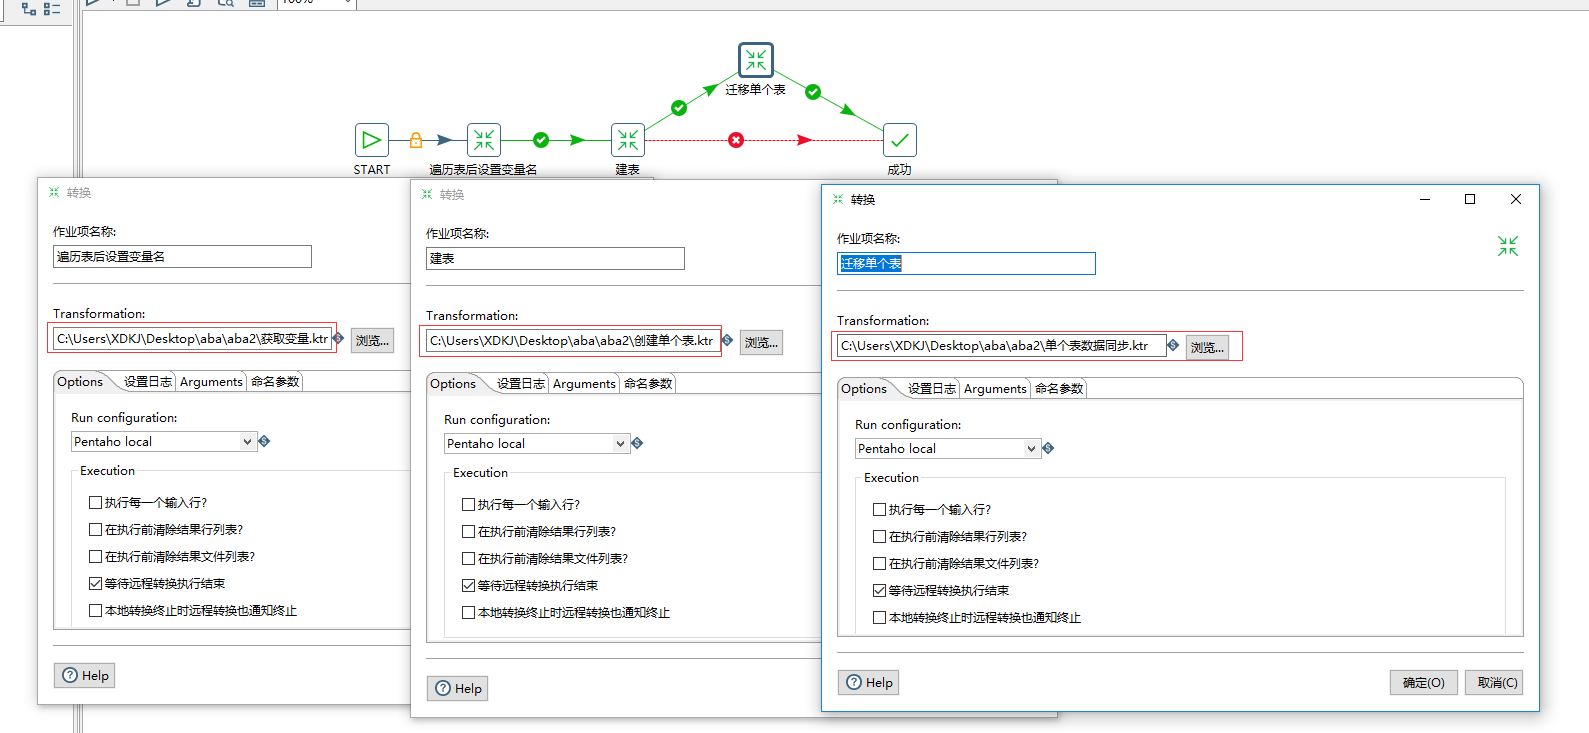Image resolution: width=1589 pixels, height=733 pixels.
Task: Open Help in 建表 dialog
Action: click(458, 688)
